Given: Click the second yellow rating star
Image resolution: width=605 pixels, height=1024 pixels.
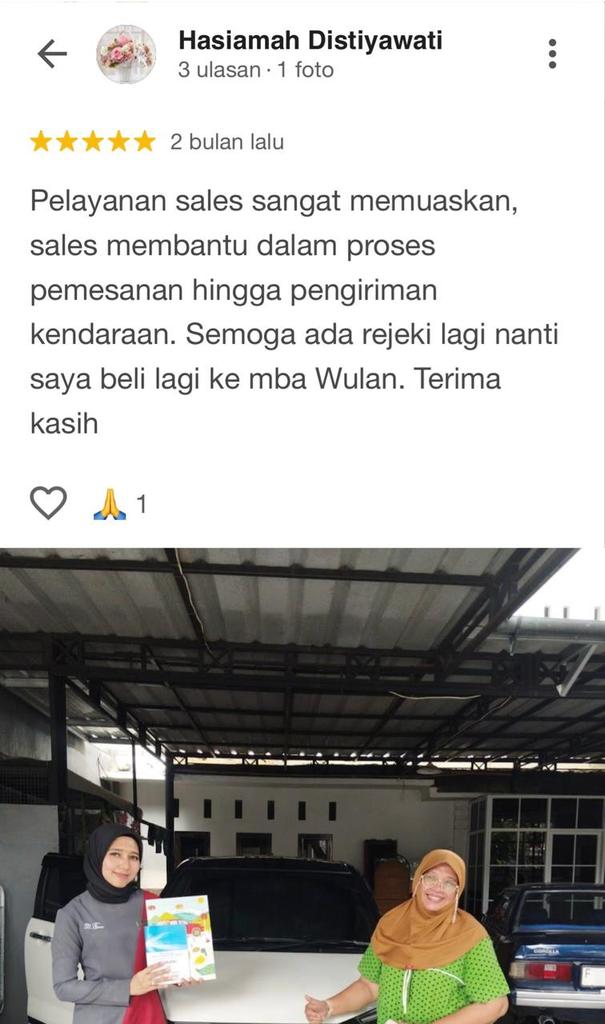Looking at the screenshot, I should pyautogui.click(x=67, y=141).
